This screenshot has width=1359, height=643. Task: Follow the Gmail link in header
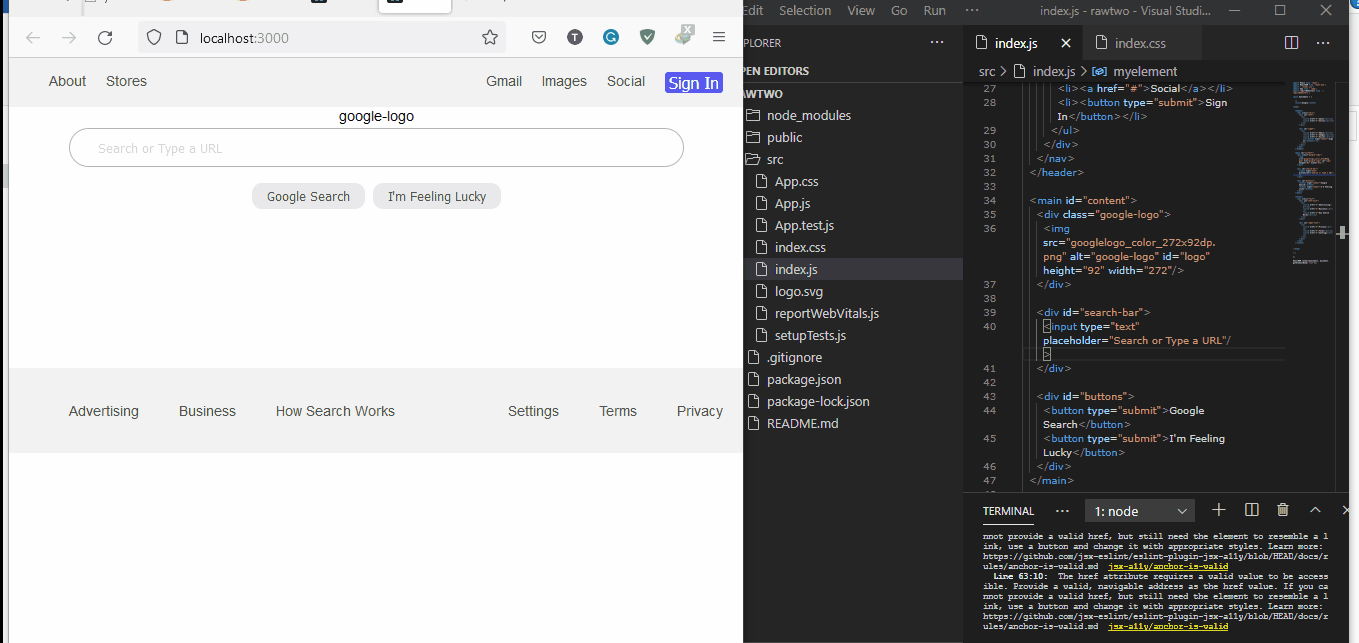tap(504, 81)
